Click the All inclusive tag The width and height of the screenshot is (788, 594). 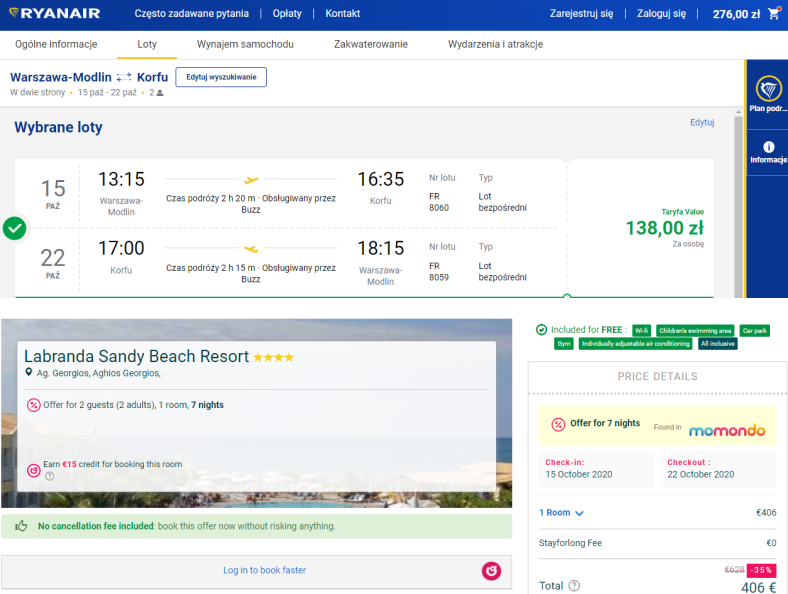point(718,344)
